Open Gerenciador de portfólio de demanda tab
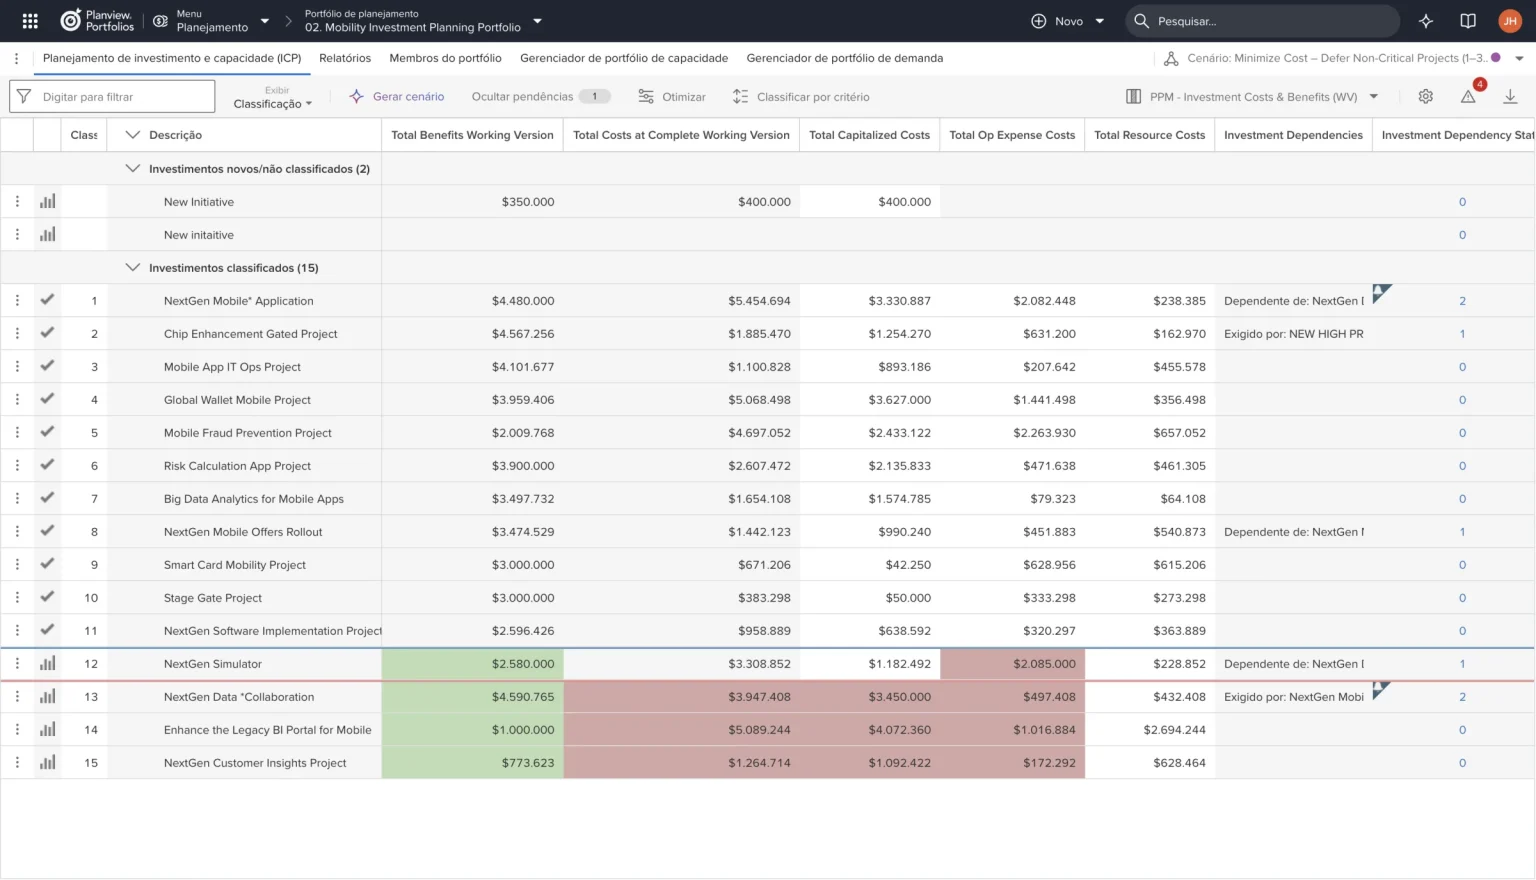This screenshot has height=880, width=1536. (845, 58)
